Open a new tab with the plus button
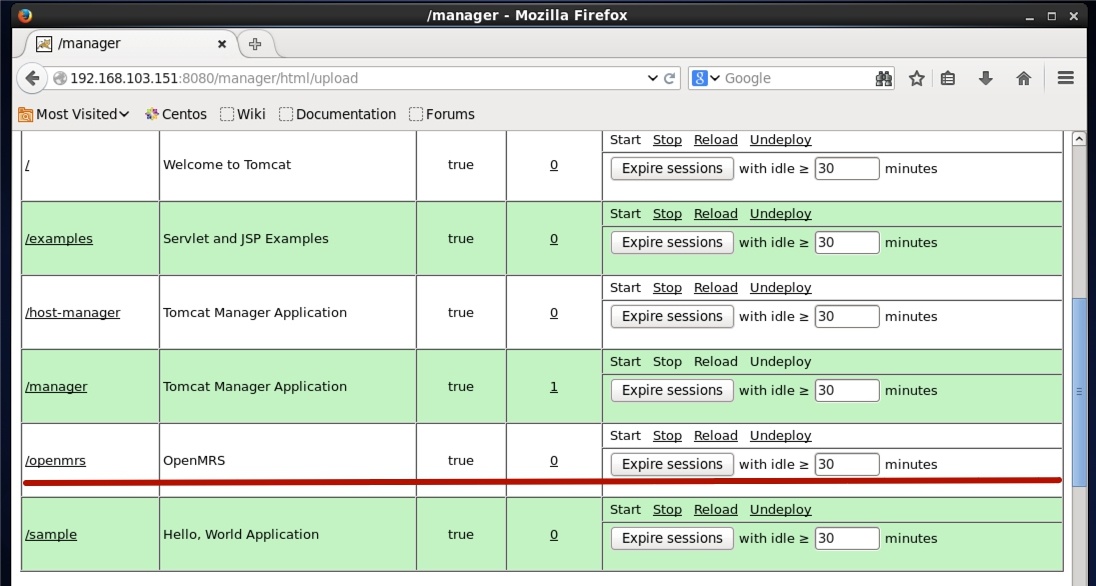The height and width of the screenshot is (586, 1096). [255, 44]
